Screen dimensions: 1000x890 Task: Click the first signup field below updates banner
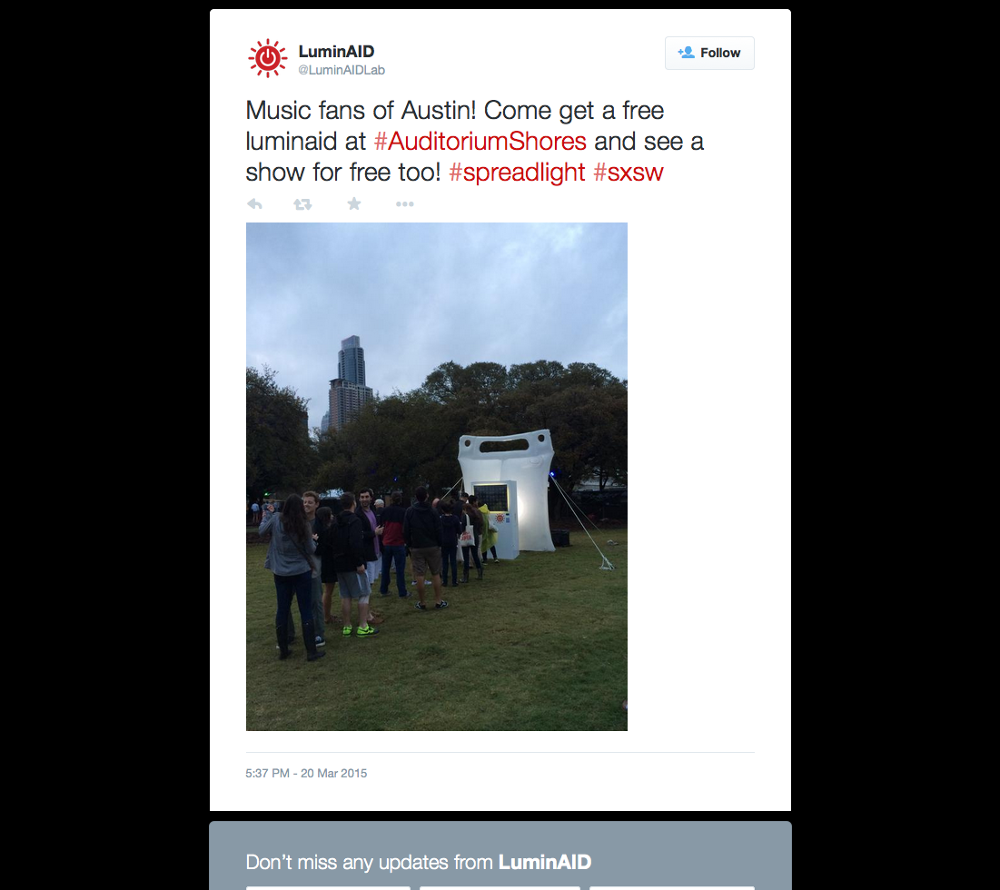click(x=328, y=887)
